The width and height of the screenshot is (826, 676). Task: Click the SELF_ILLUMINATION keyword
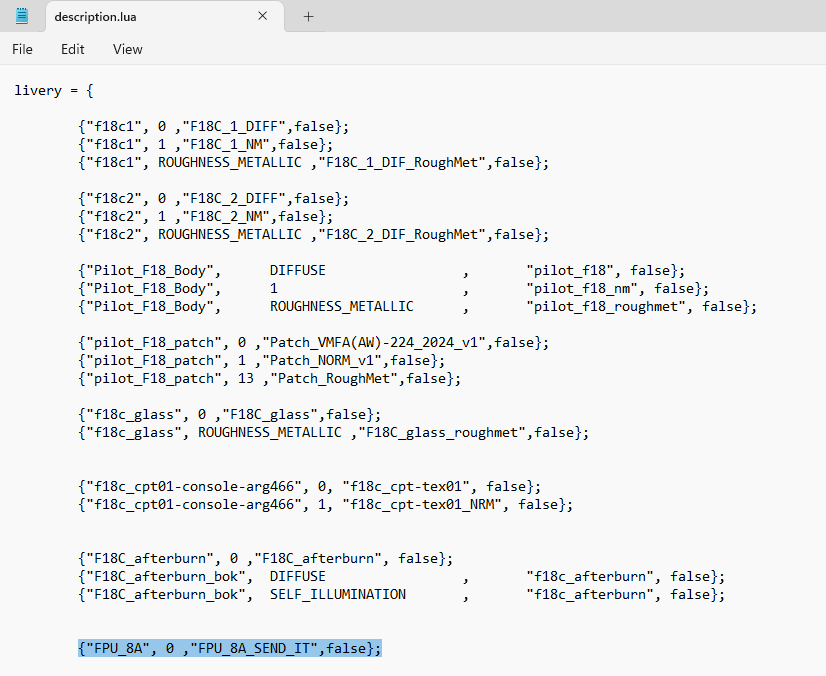pyautogui.click(x=338, y=594)
